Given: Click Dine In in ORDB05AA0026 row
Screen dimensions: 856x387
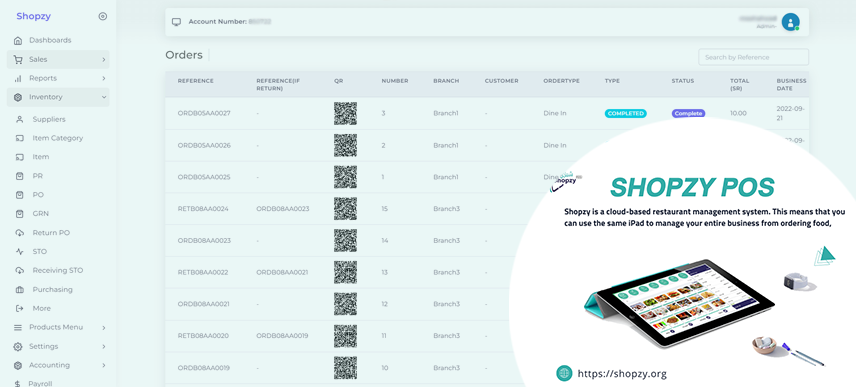Looking at the screenshot, I should pyautogui.click(x=555, y=145).
